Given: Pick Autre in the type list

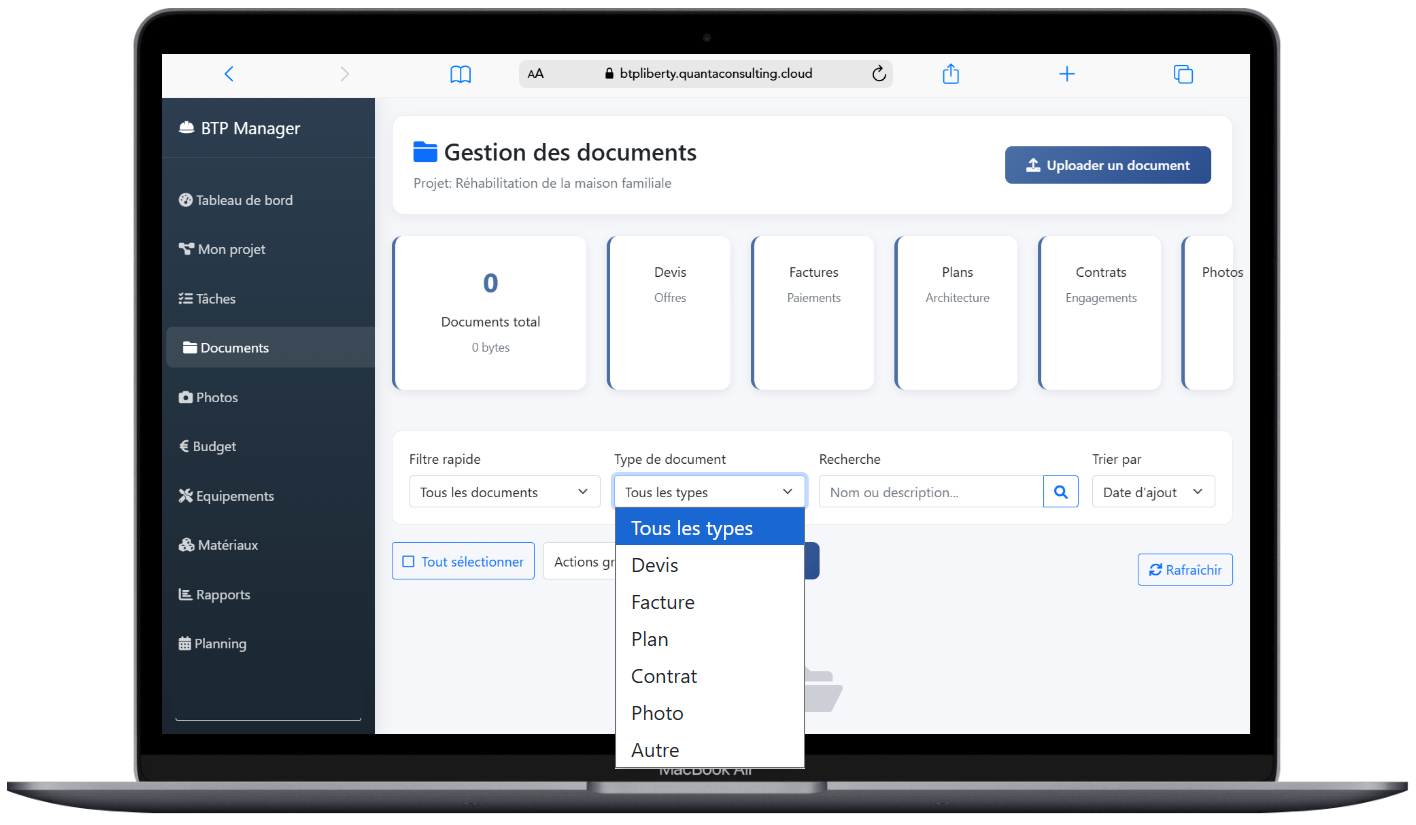Looking at the screenshot, I should [x=655, y=750].
